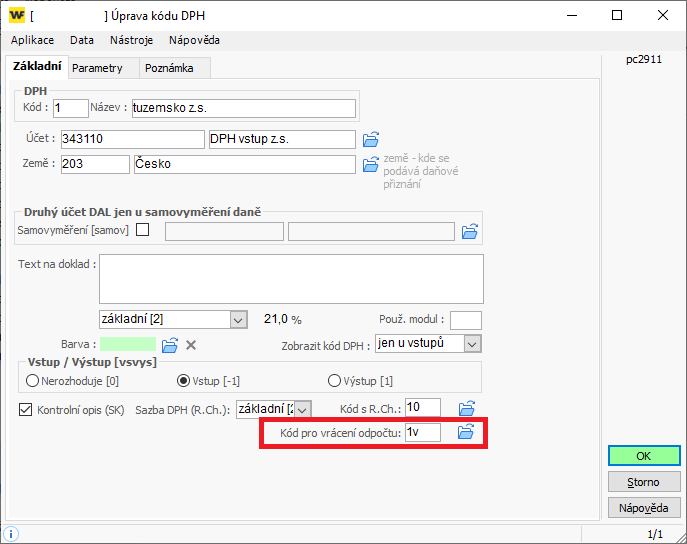The height and width of the screenshot is (544, 687).
Task: Open lookup folder for Kód s R.Ch.
Action: [465, 408]
